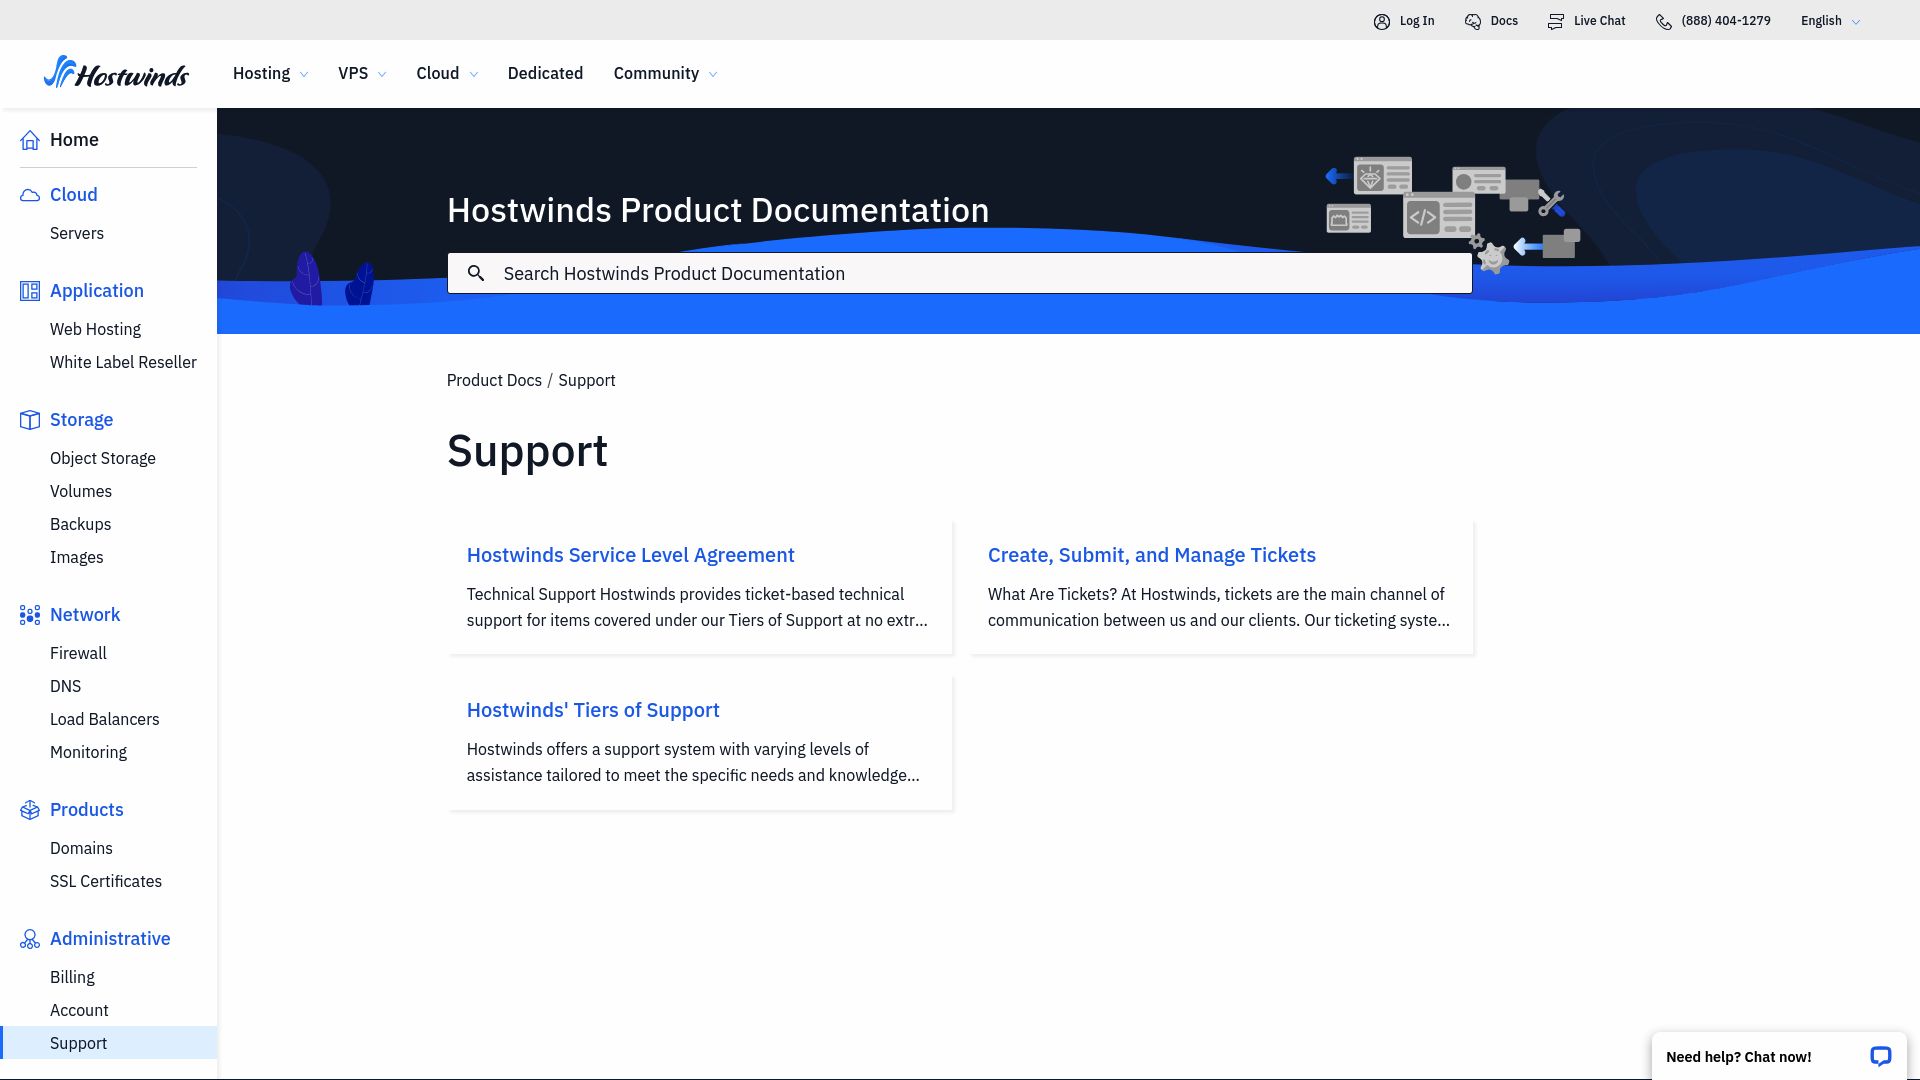Click the search magnifier icon
The height and width of the screenshot is (1080, 1920).
coord(476,272)
